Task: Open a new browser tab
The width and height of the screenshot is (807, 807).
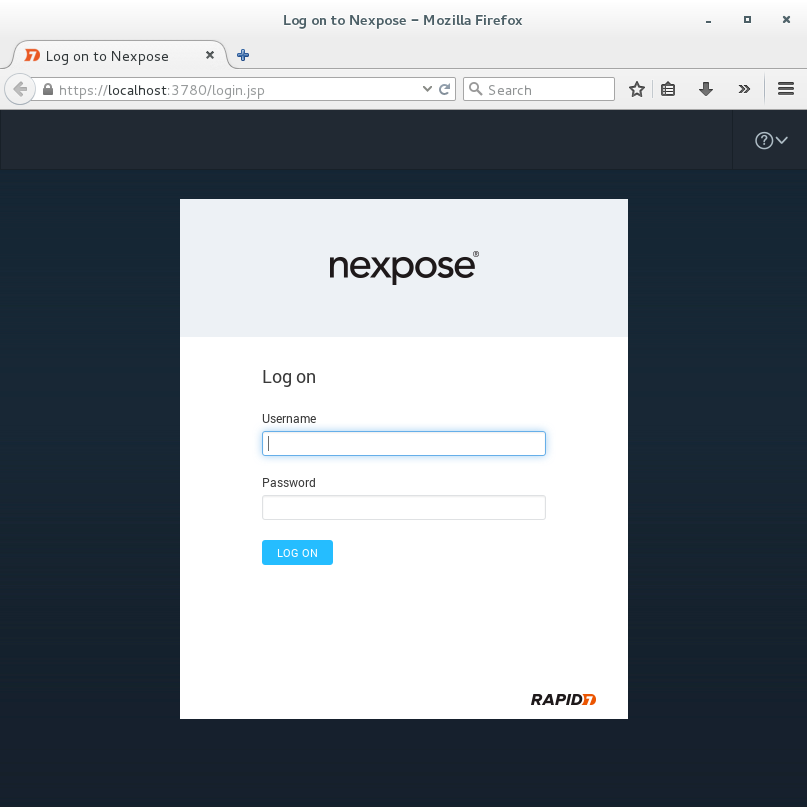Action: (x=243, y=55)
